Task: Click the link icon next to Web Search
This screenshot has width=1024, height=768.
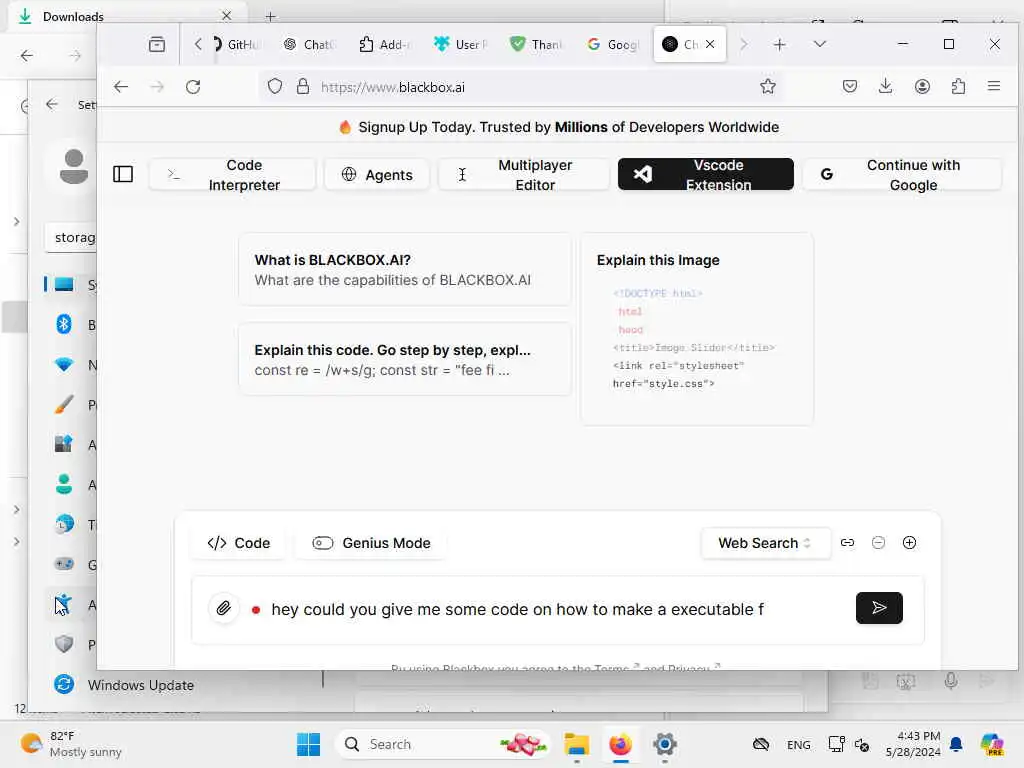Action: click(x=847, y=543)
